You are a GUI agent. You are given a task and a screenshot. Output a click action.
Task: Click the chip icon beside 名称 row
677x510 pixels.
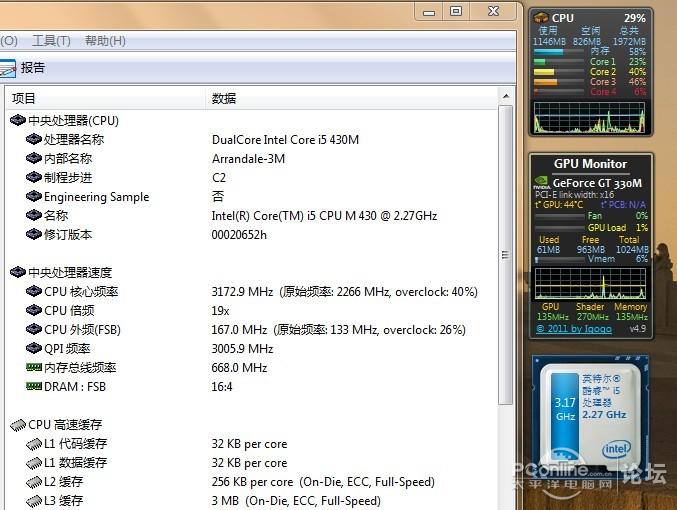33,215
